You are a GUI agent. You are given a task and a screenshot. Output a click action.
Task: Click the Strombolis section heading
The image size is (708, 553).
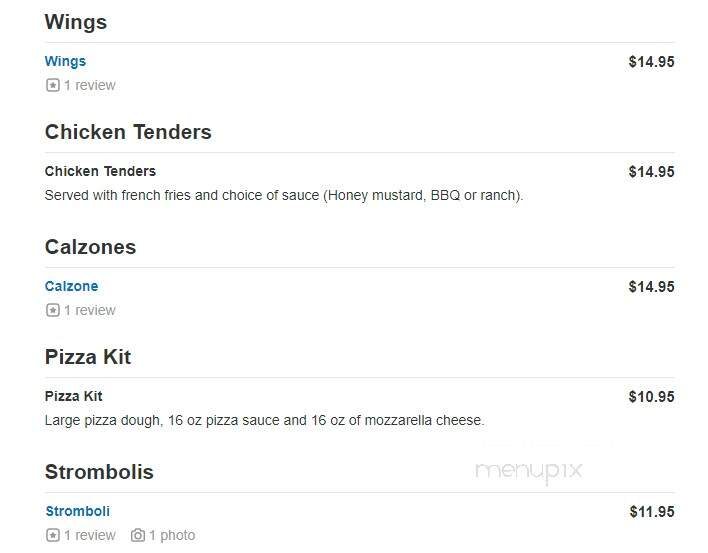(99, 472)
